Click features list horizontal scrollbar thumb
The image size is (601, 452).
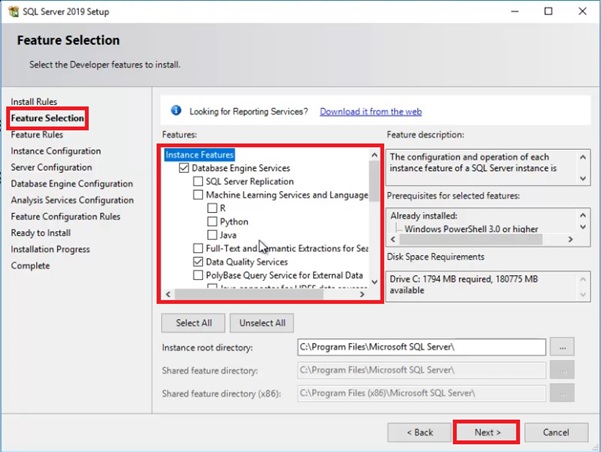click(x=249, y=294)
